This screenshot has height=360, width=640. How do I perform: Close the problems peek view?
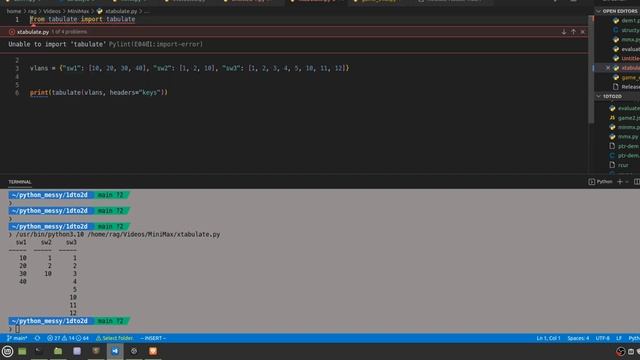click(x=583, y=32)
